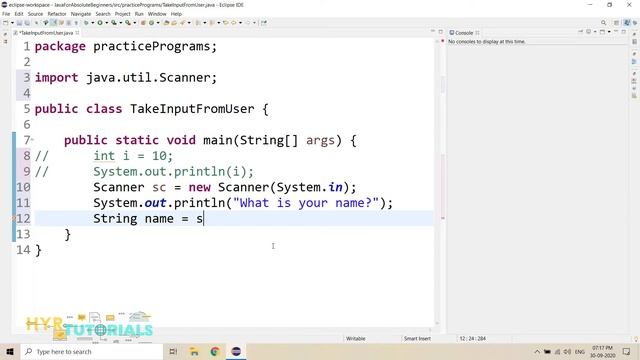Switch to the Debug perspective icon
Screen dimensions: 640x360
635,23
